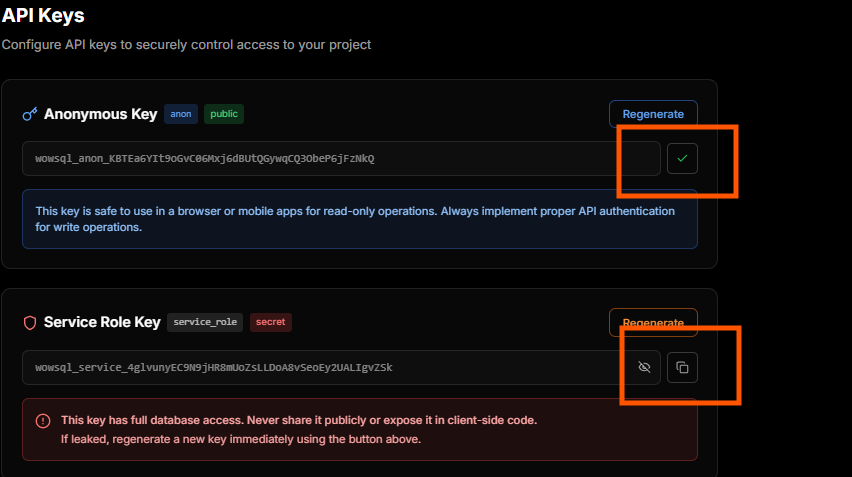852x477 pixels.
Task: Click the 'Service Role Key' title text
Action: 102,322
